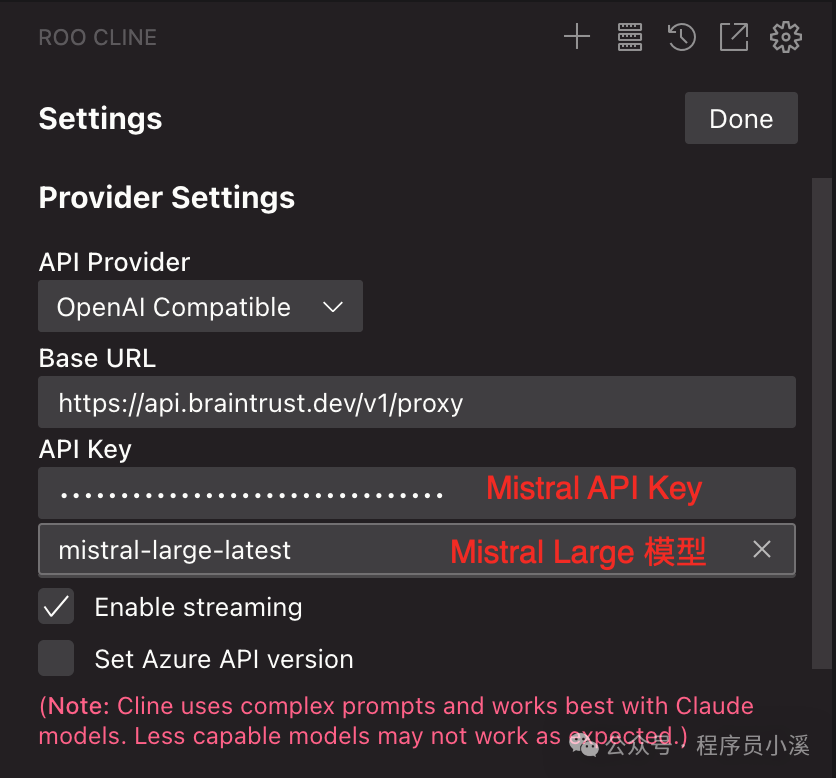Focus the Base URL input field
Image resolution: width=836 pixels, height=778 pixels.
click(x=417, y=403)
